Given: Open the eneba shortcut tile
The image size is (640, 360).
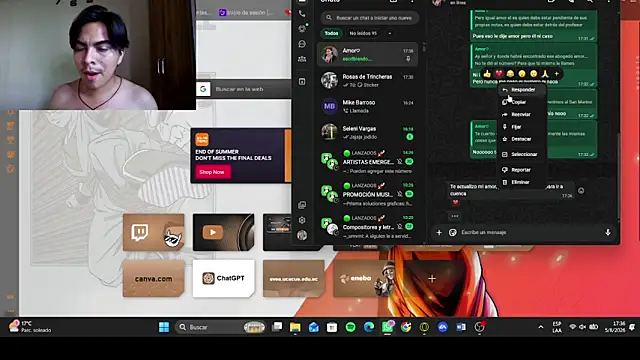Looking at the screenshot, I should pos(364,279).
